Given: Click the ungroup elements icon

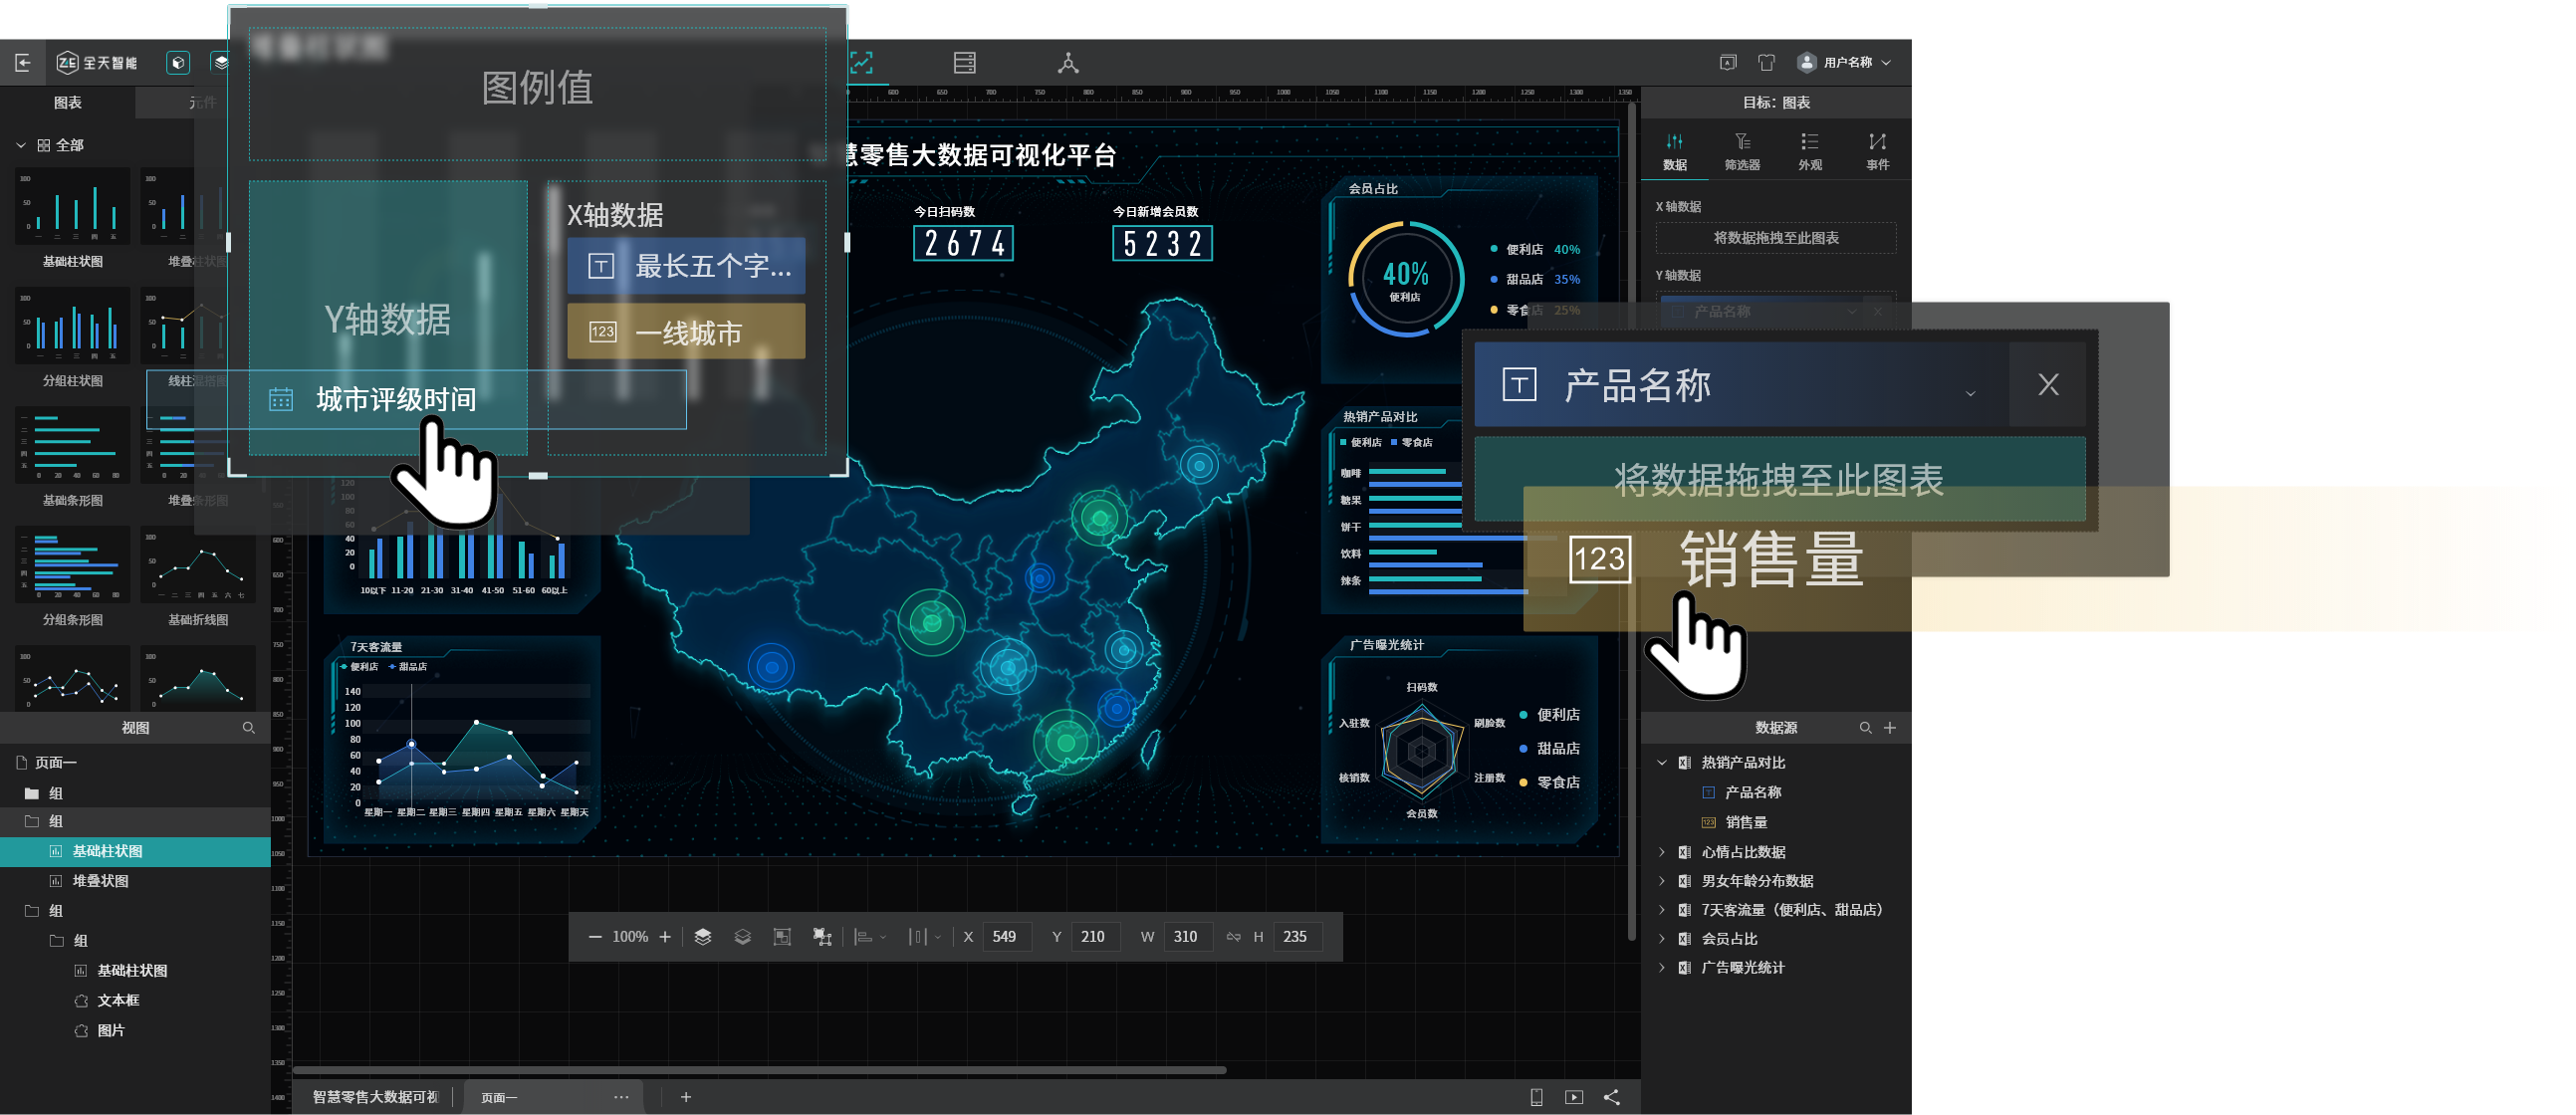Looking at the screenshot, I should 822,937.
